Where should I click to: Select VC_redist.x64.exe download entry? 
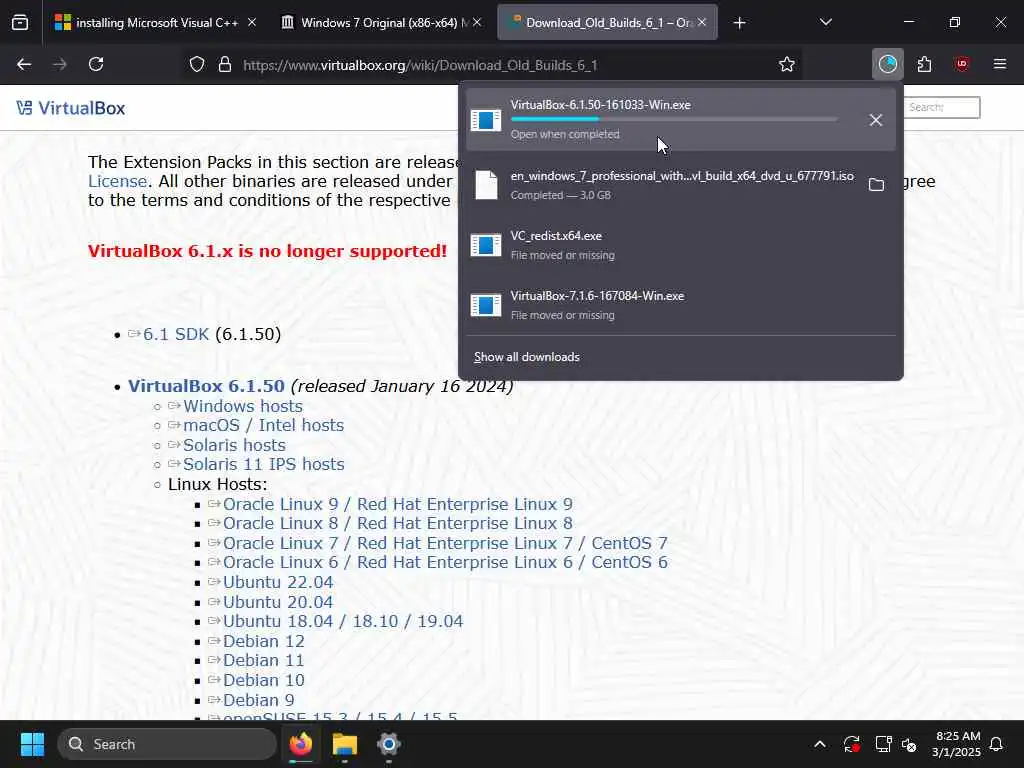click(680, 246)
